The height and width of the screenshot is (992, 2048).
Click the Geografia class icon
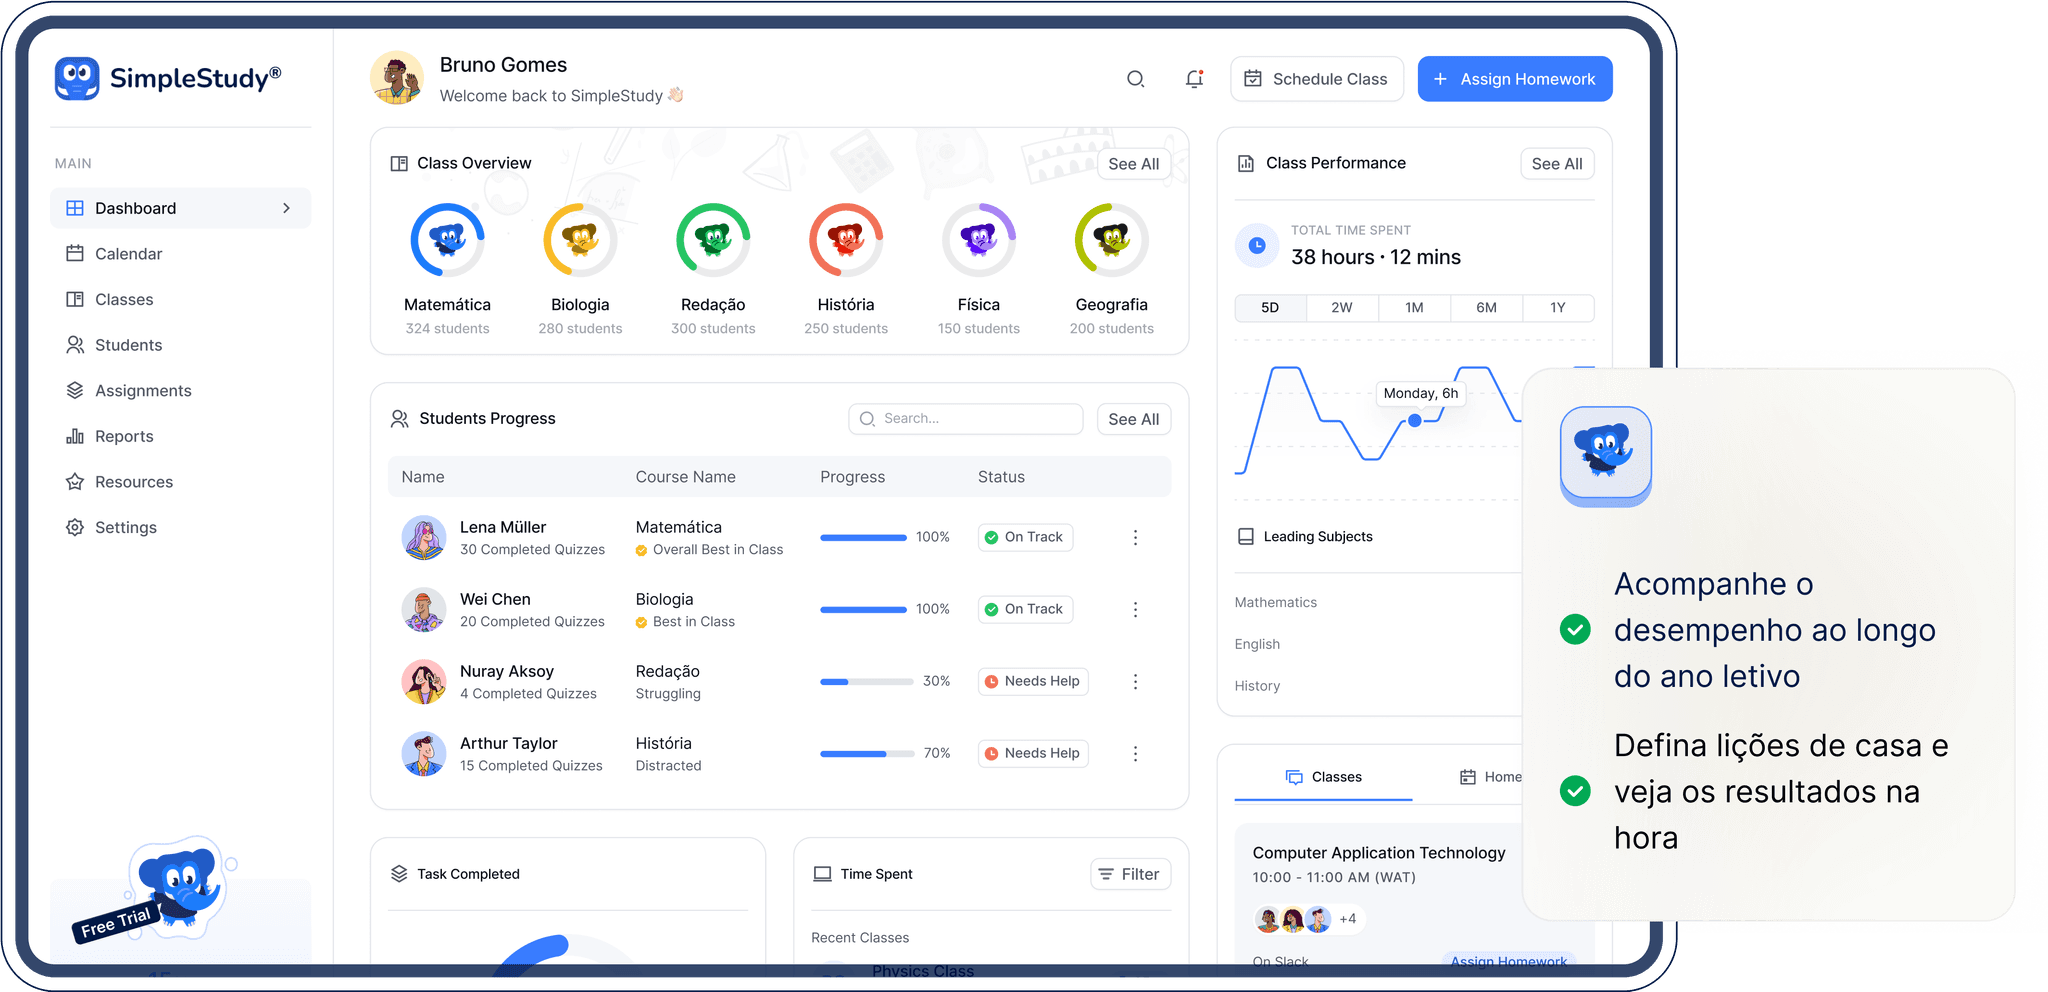(x=1111, y=240)
